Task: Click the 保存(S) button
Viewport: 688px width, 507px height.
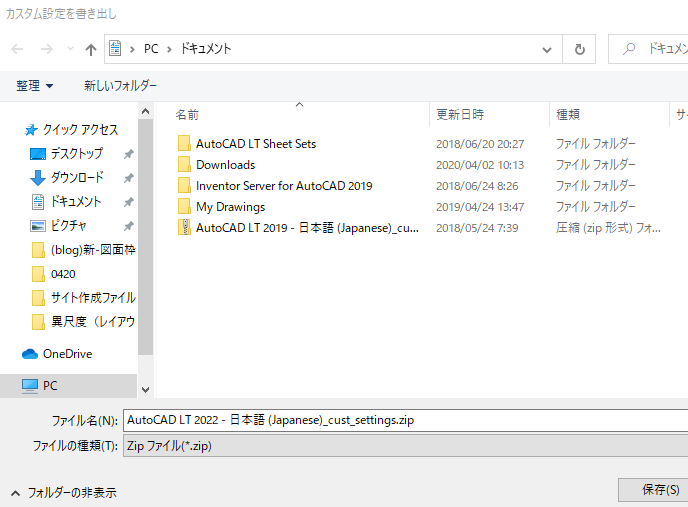Action: point(653,490)
